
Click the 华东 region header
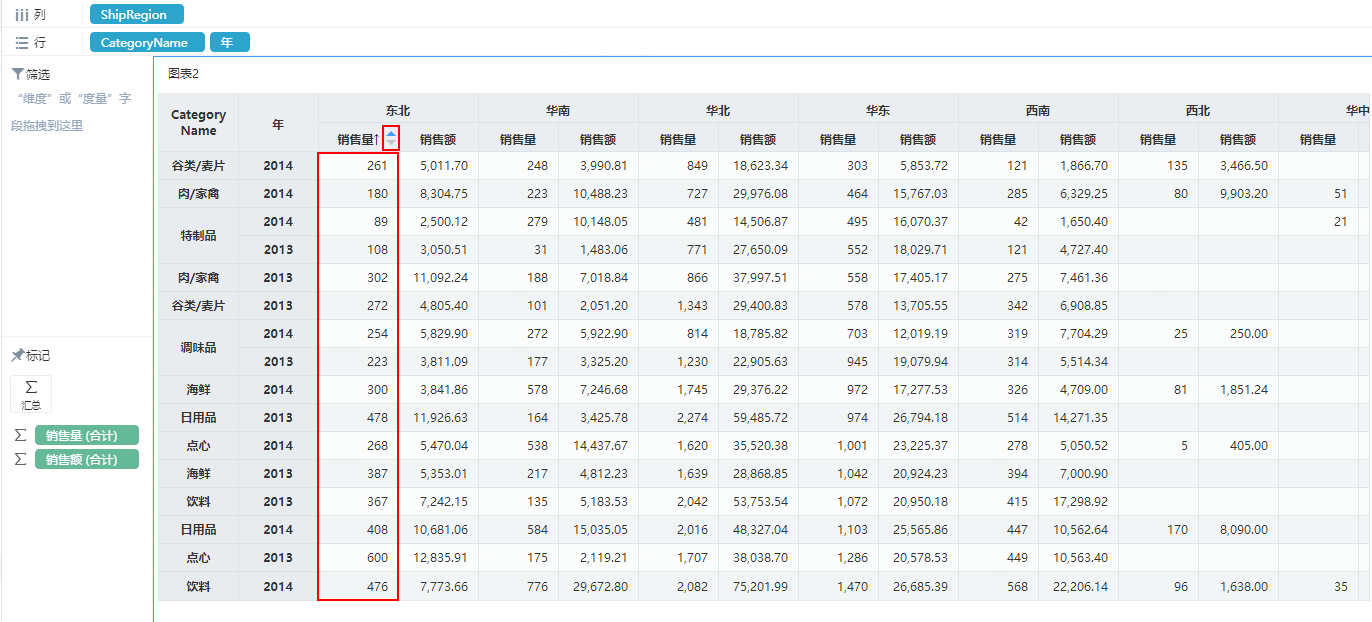[x=878, y=110]
